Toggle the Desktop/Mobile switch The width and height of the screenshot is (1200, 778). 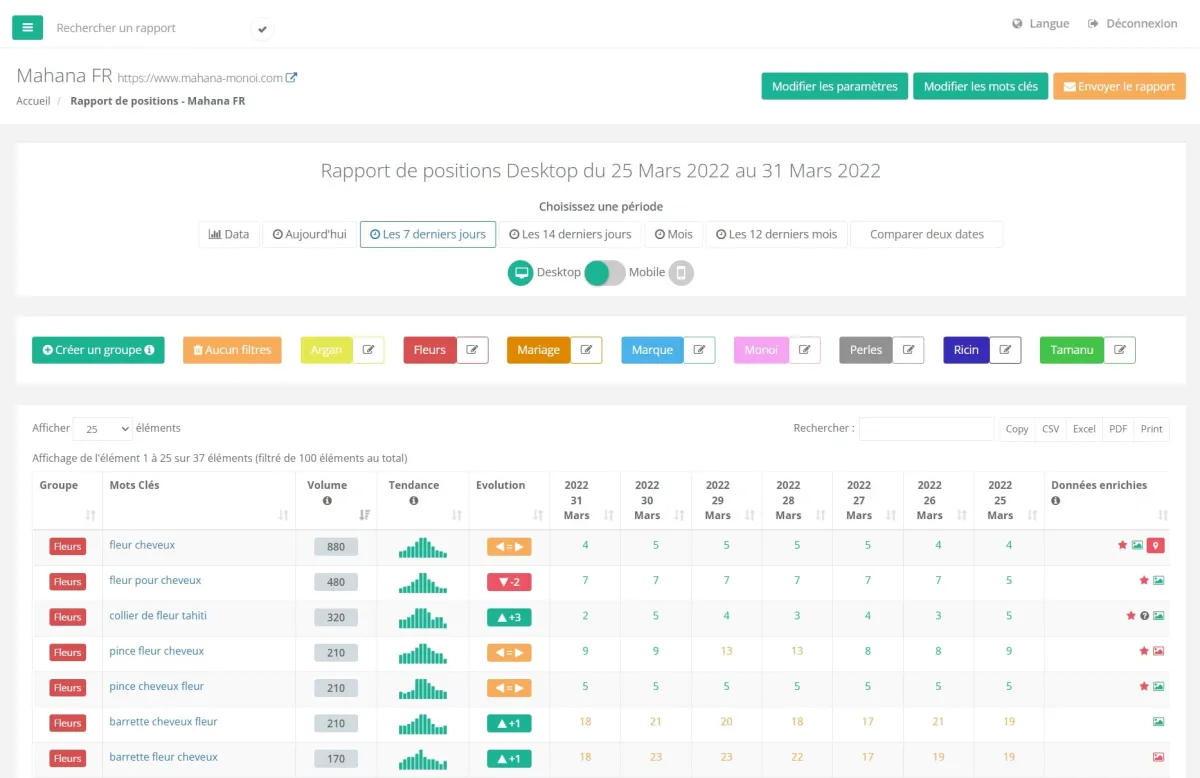pos(605,272)
